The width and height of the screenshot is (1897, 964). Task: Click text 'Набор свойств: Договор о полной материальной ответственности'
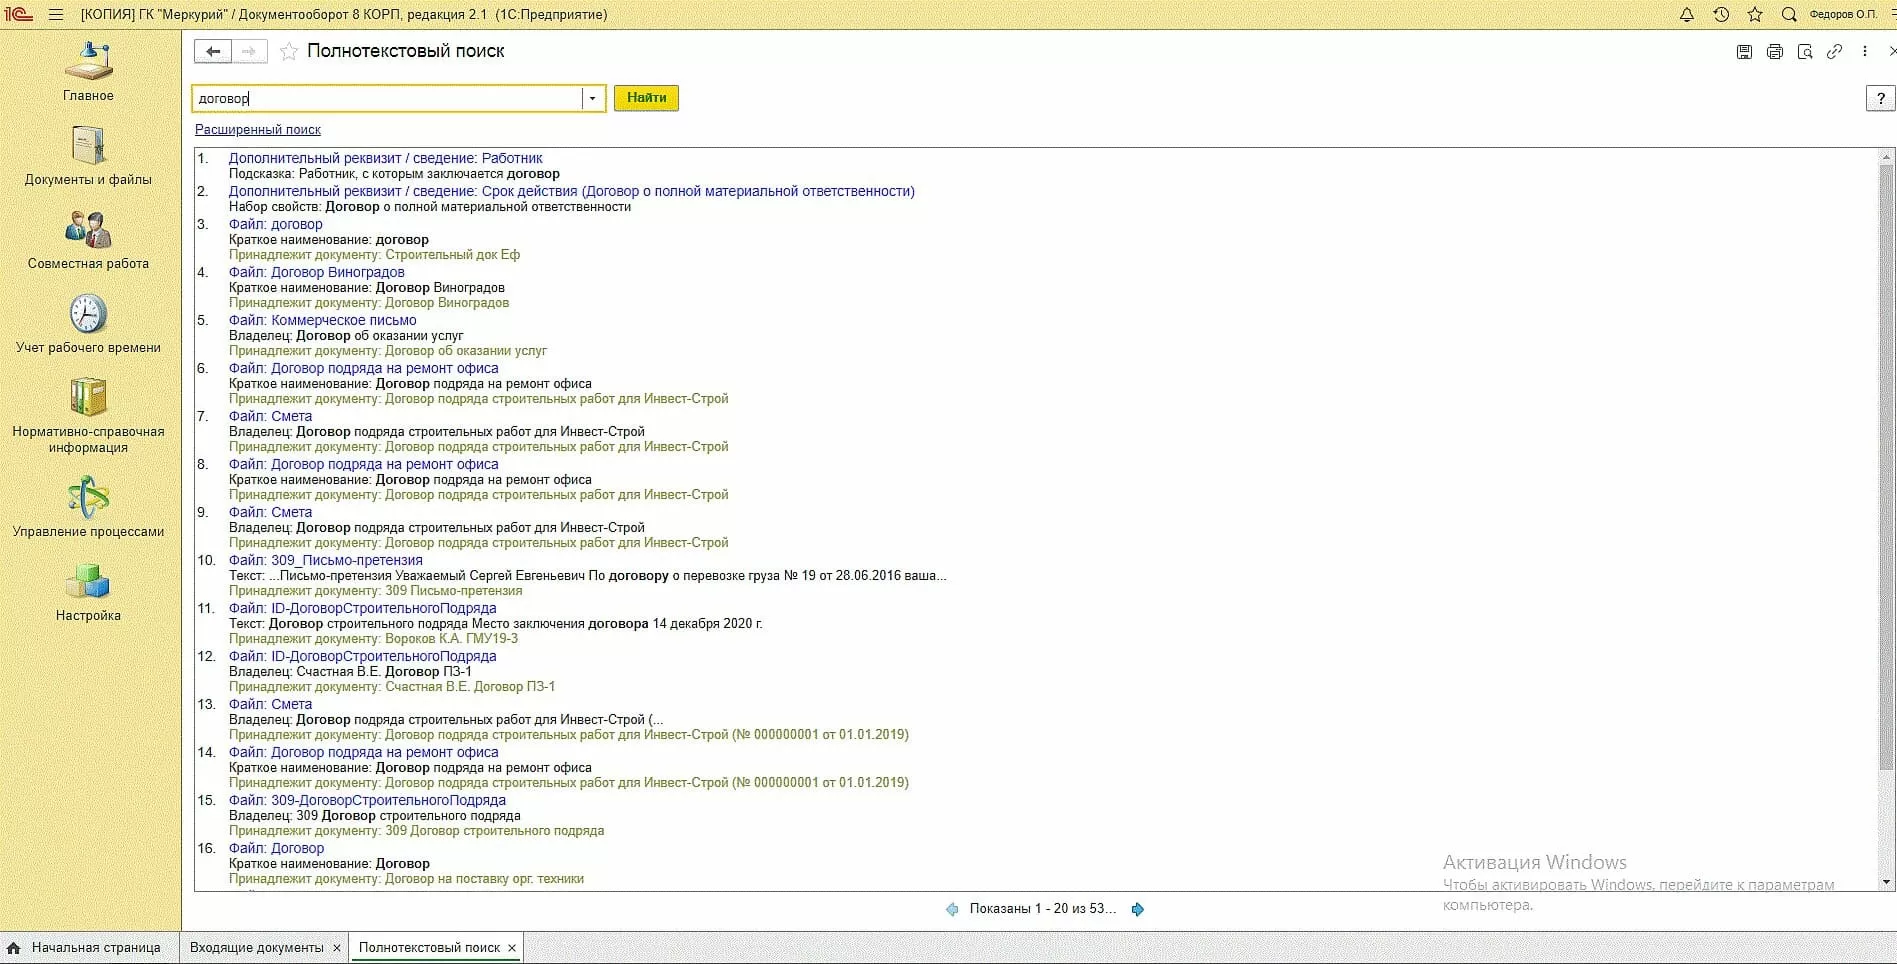click(430, 207)
